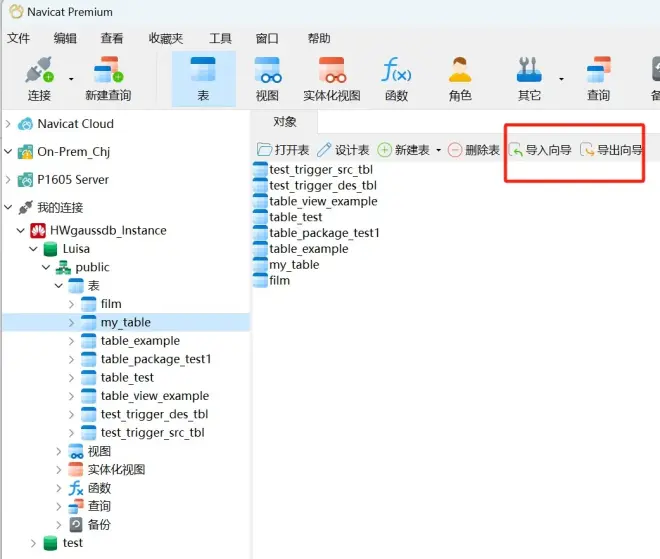Screen dimensions: 660x559
Task: Expand the P1605 Server node
Action: click(8, 180)
